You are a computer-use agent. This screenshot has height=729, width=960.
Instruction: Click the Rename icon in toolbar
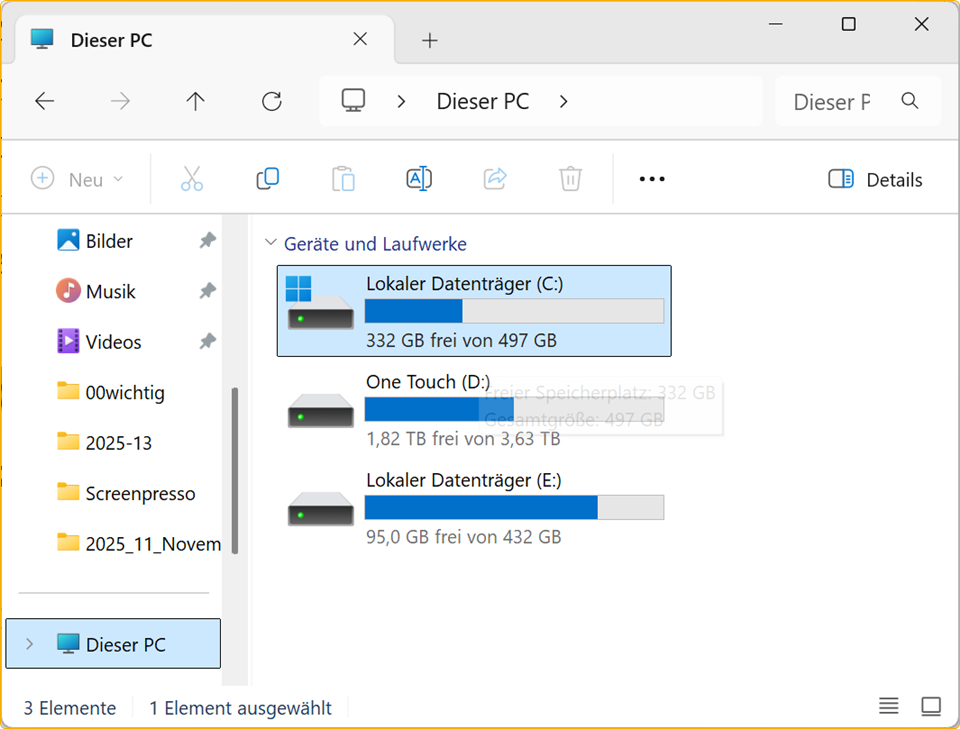pos(418,179)
